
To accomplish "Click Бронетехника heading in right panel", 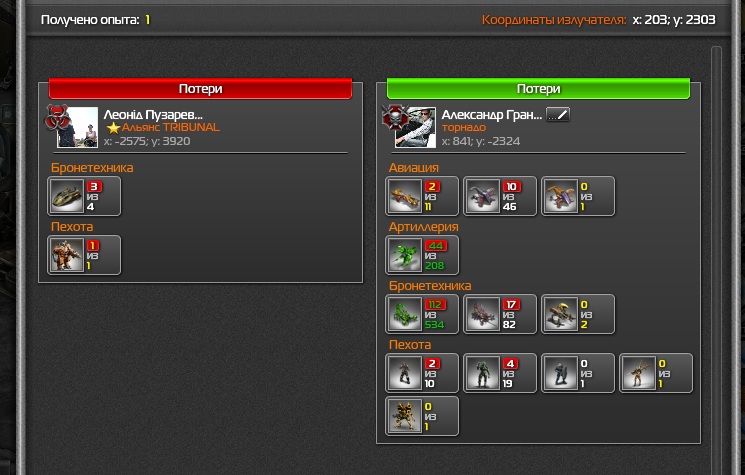I will pos(430,286).
